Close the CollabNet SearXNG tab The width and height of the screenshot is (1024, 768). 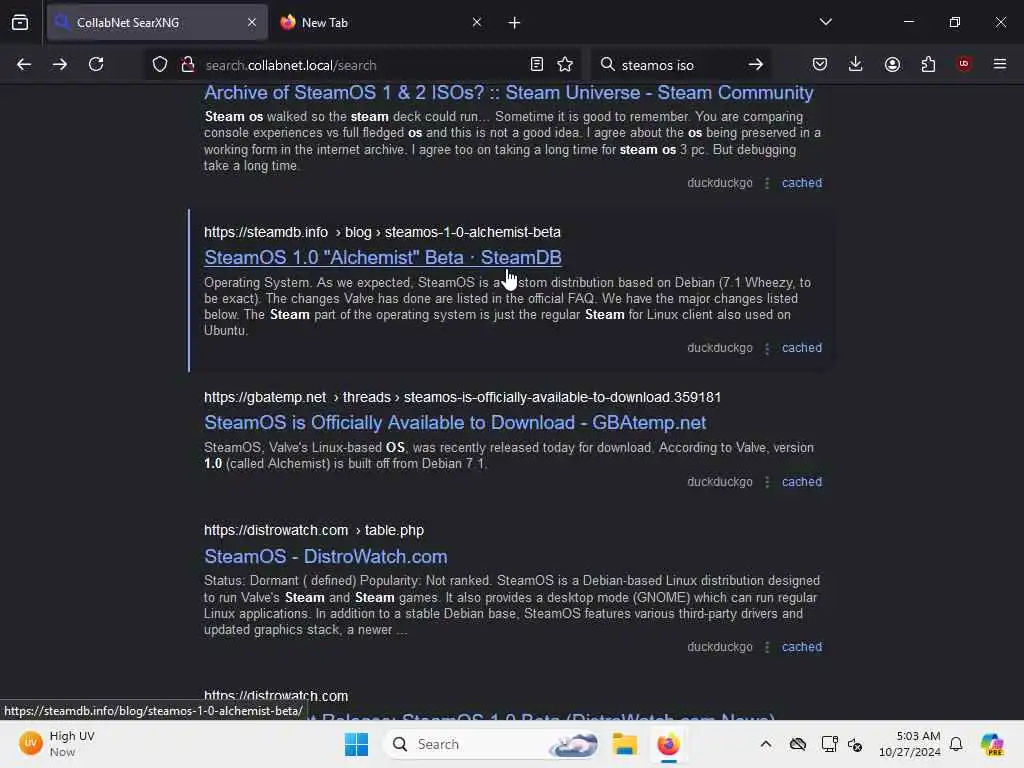click(x=252, y=23)
